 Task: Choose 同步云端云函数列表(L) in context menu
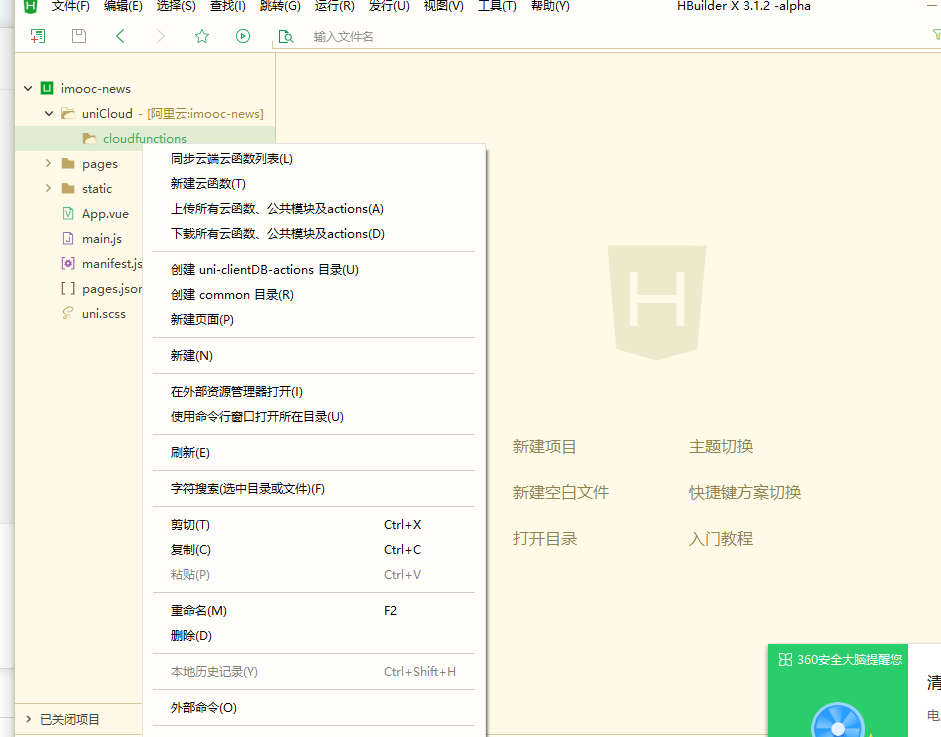pos(314,159)
